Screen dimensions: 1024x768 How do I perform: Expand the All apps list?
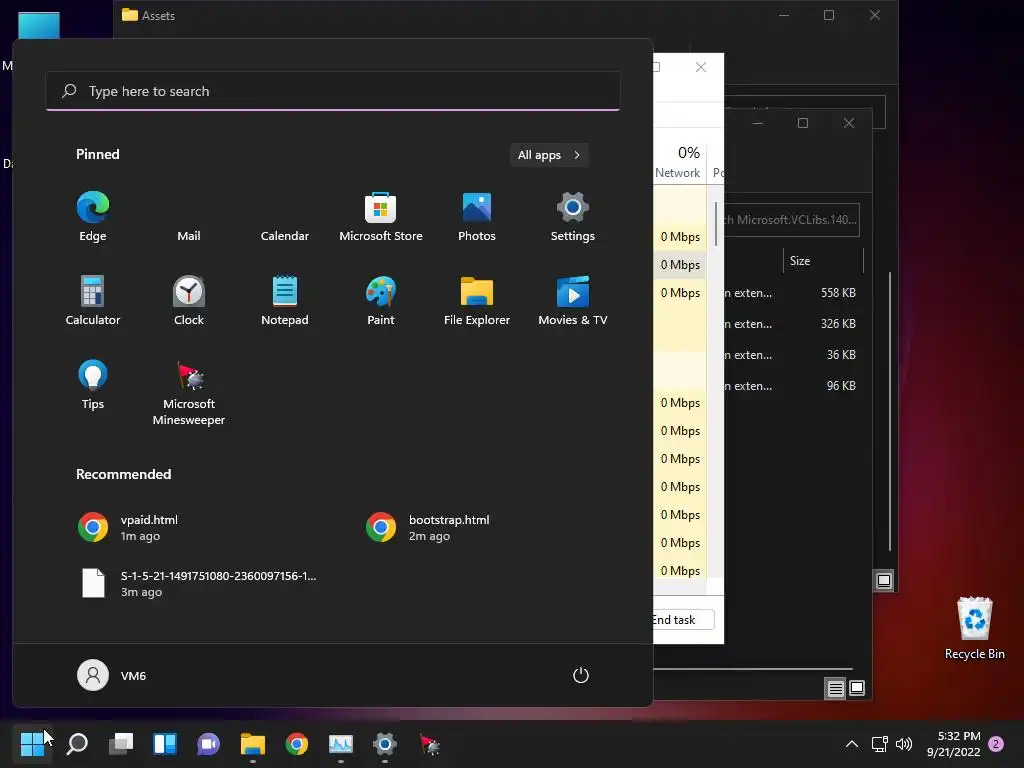point(549,155)
